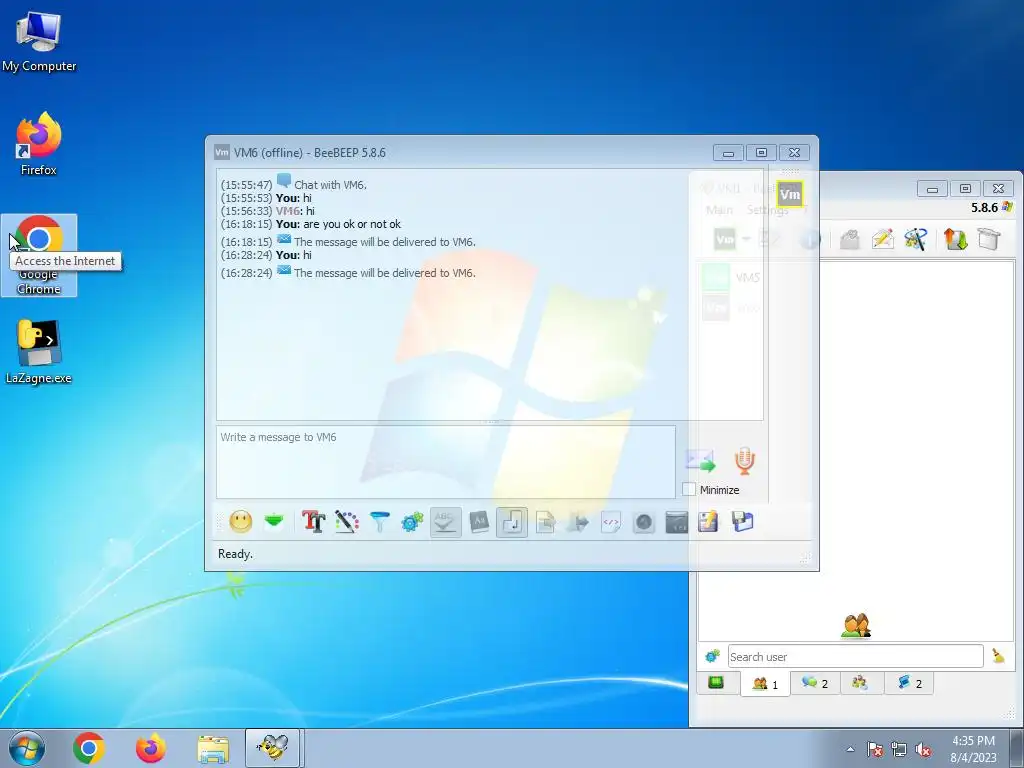Screen dimensions: 1024x768
Task: Click gray envelope icon in main BeeBEEP toolbar
Action: pos(850,240)
